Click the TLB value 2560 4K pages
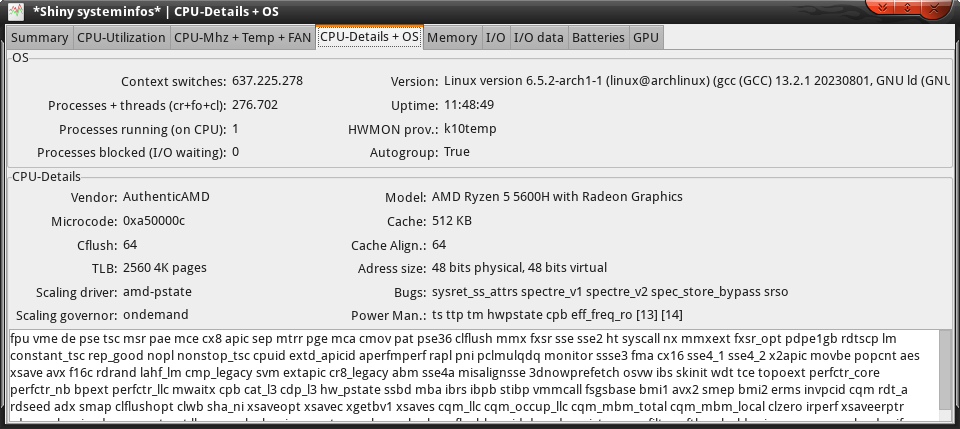Viewport: 960px width, 429px height. (x=165, y=267)
